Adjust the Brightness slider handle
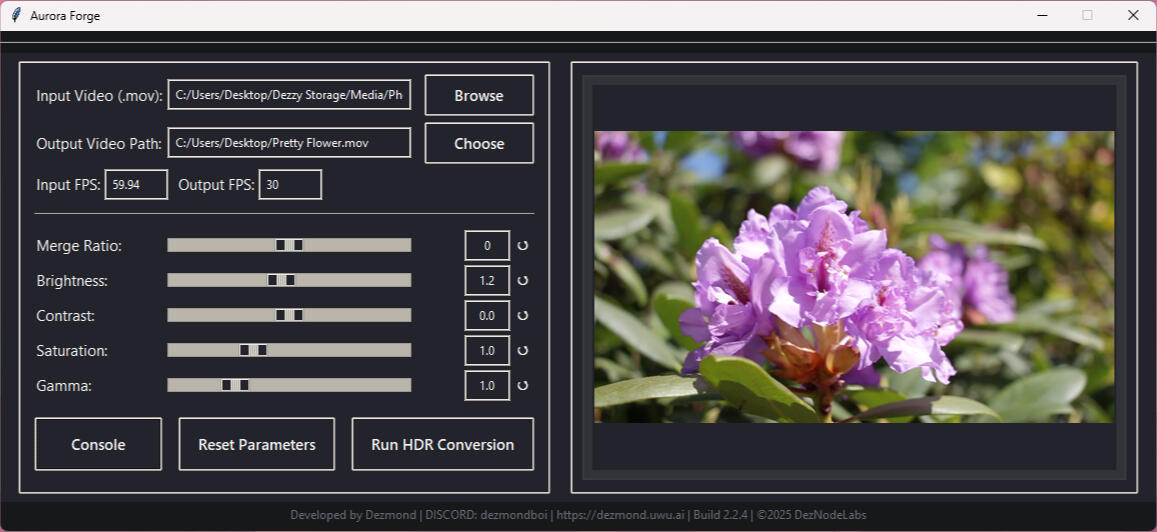Image resolution: width=1157 pixels, height=532 pixels. [281, 280]
